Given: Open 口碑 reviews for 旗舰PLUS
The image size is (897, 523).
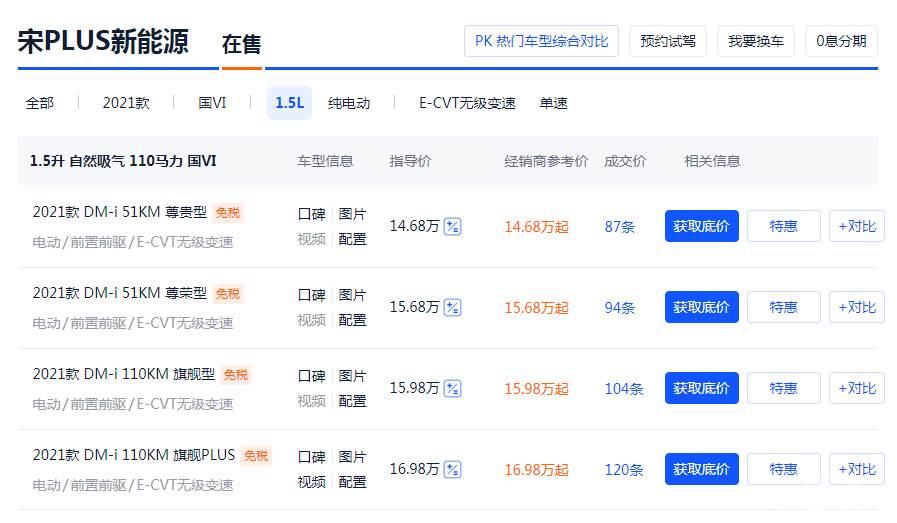Looking at the screenshot, I should 311,458.
